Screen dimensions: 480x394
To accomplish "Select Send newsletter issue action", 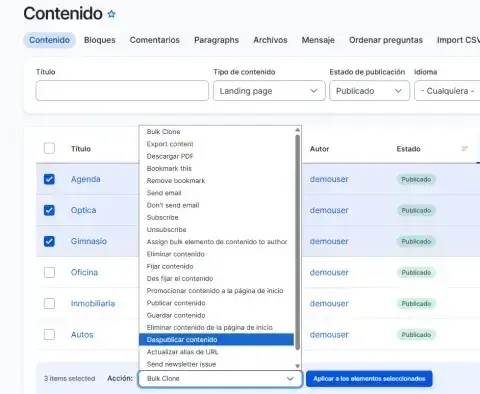I will pos(216,364).
